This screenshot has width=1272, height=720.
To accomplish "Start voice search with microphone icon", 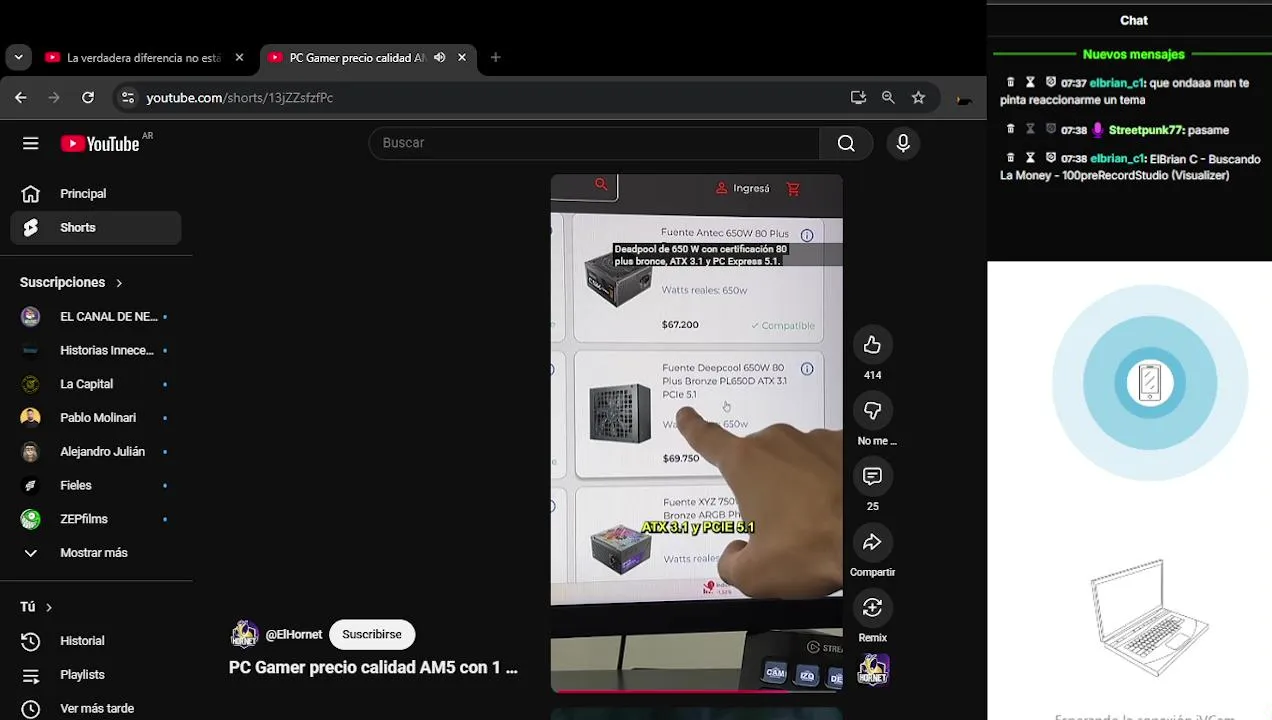I will click(903, 143).
